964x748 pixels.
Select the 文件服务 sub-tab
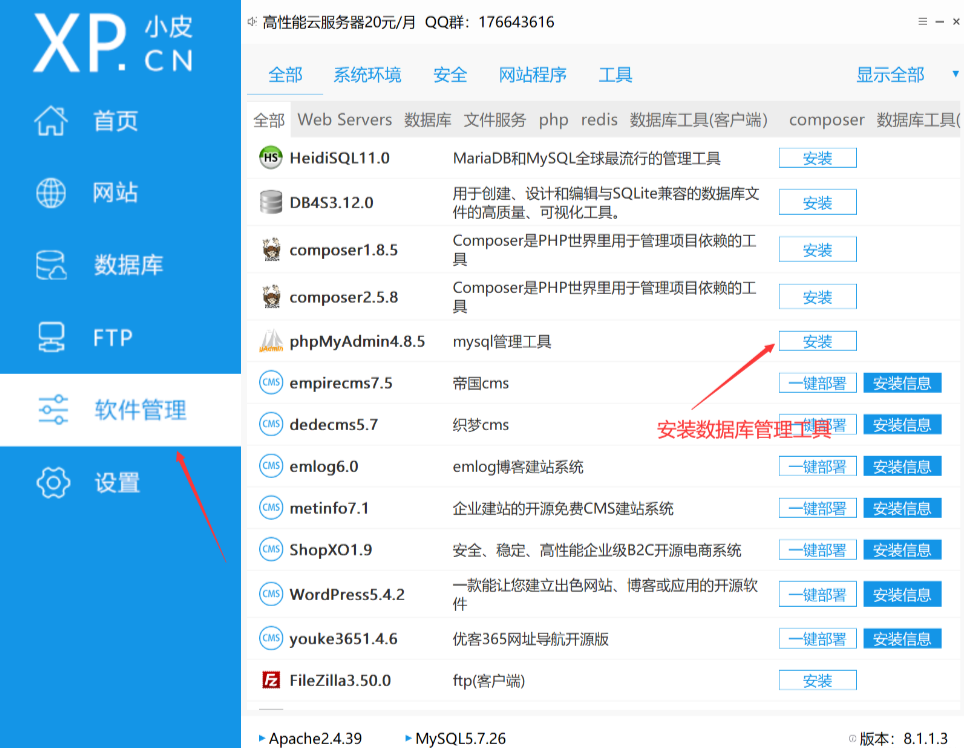(495, 120)
